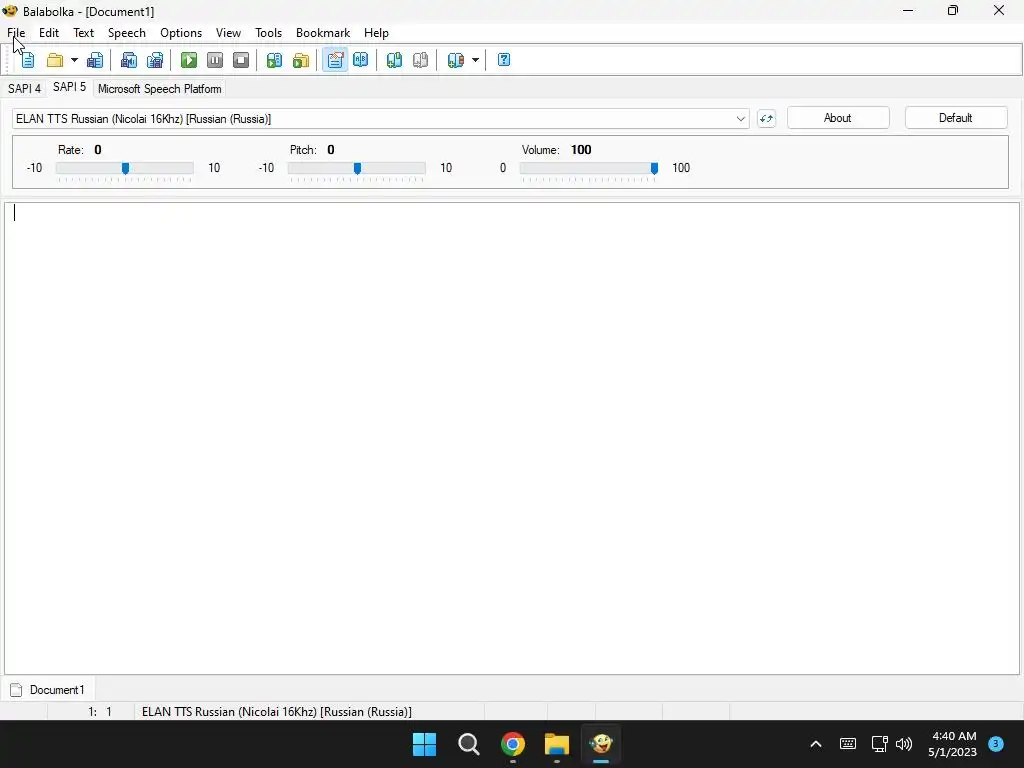This screenshot has width=1024, height=768.
Task: Start reading aloud with green Play button
Action: tap(189, 60)
